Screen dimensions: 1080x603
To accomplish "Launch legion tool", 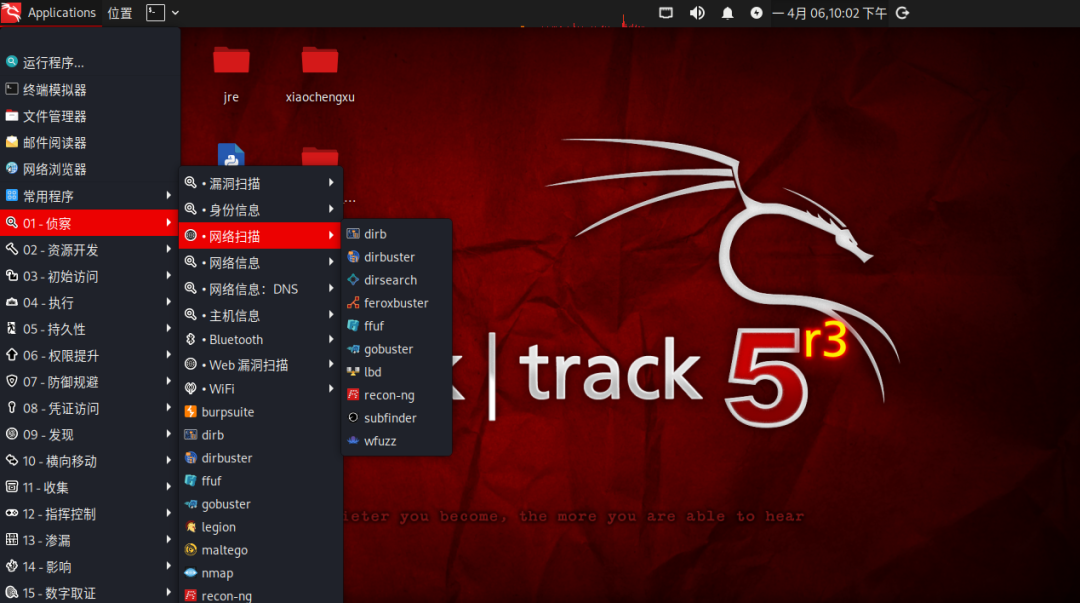I will pos(260,527).
